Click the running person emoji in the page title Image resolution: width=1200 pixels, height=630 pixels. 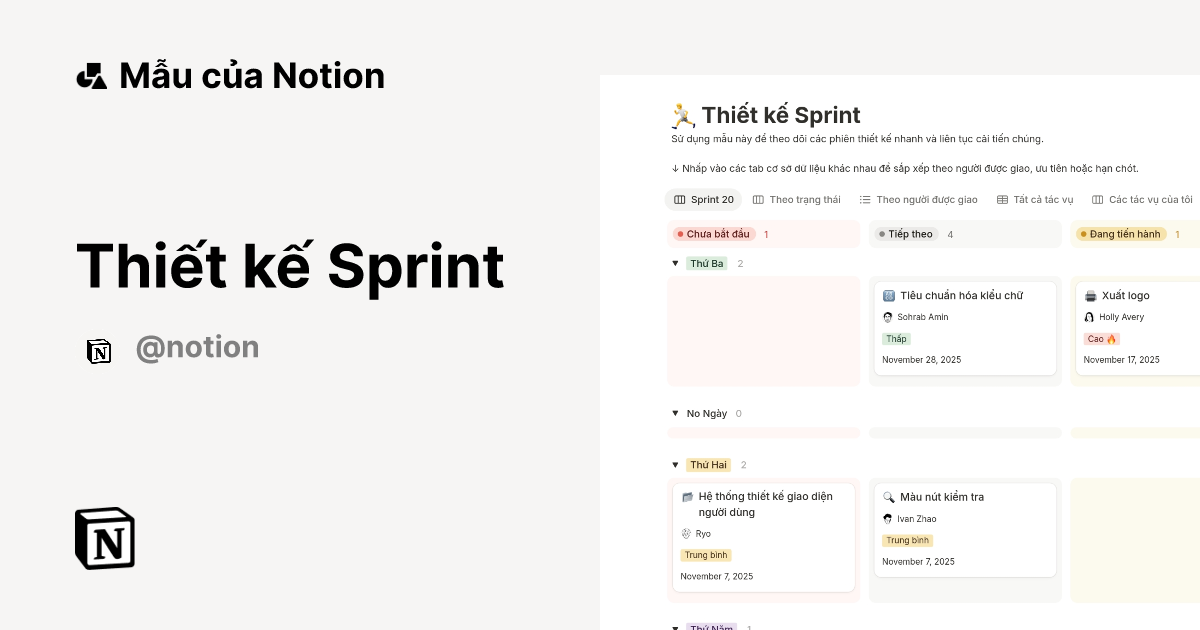point(681,114)
